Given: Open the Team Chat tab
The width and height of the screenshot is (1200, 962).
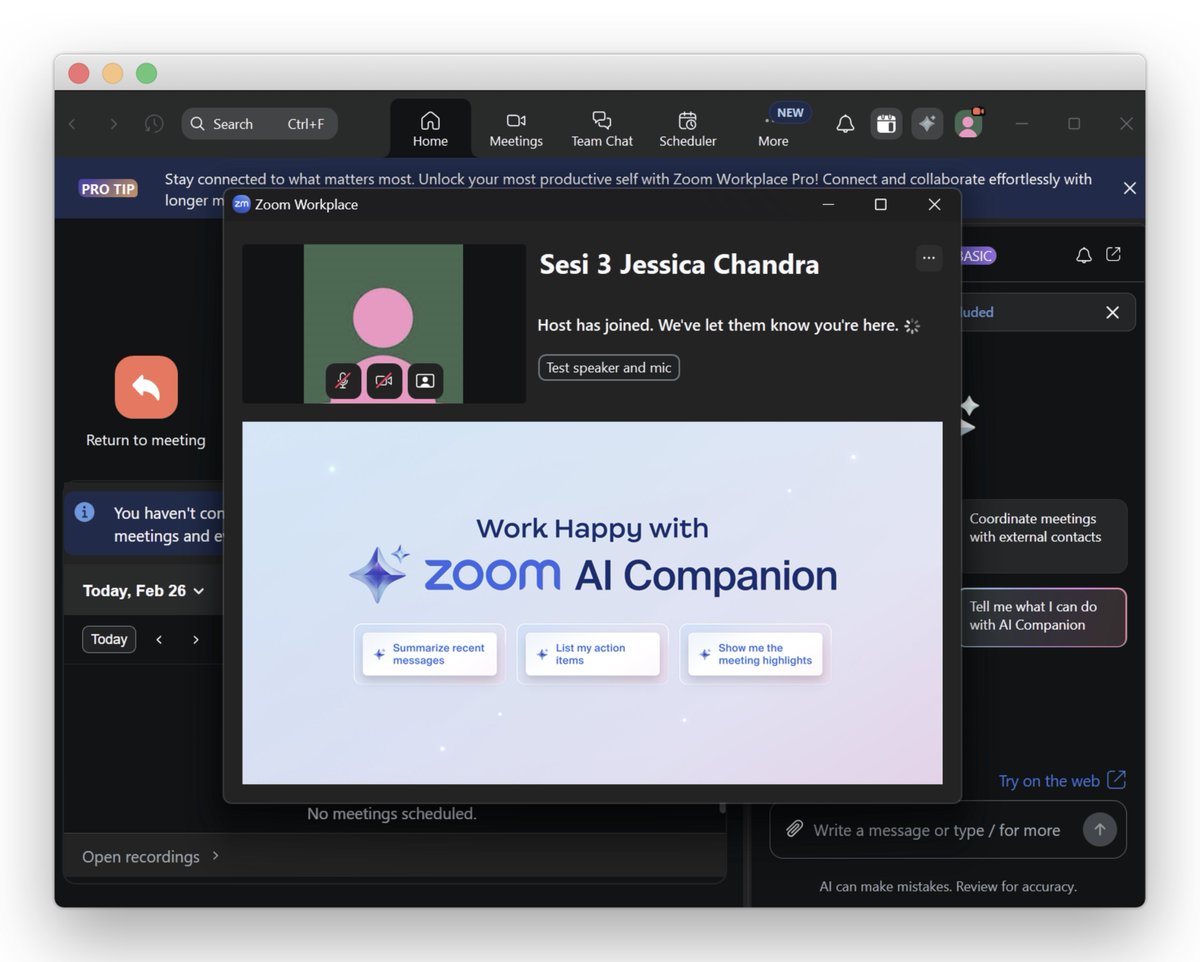Looking at the screenshot, I should click(602, 129).
